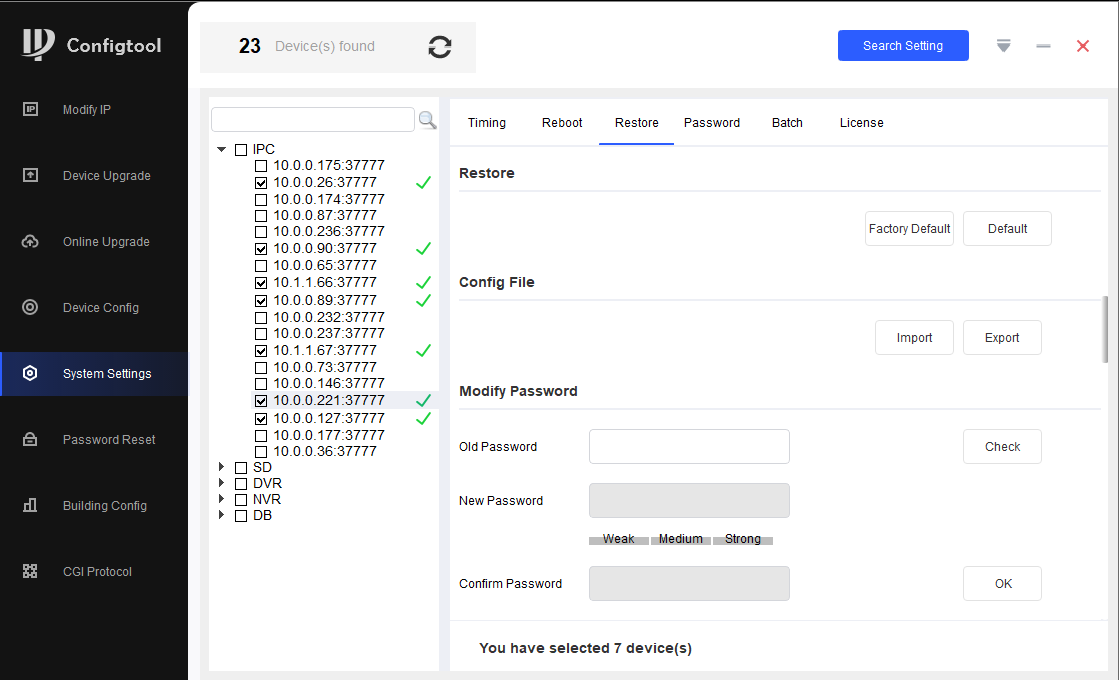The image size is (1119, 680).
Task: Click the Medium strength indicator
Action: pos(681,539)
